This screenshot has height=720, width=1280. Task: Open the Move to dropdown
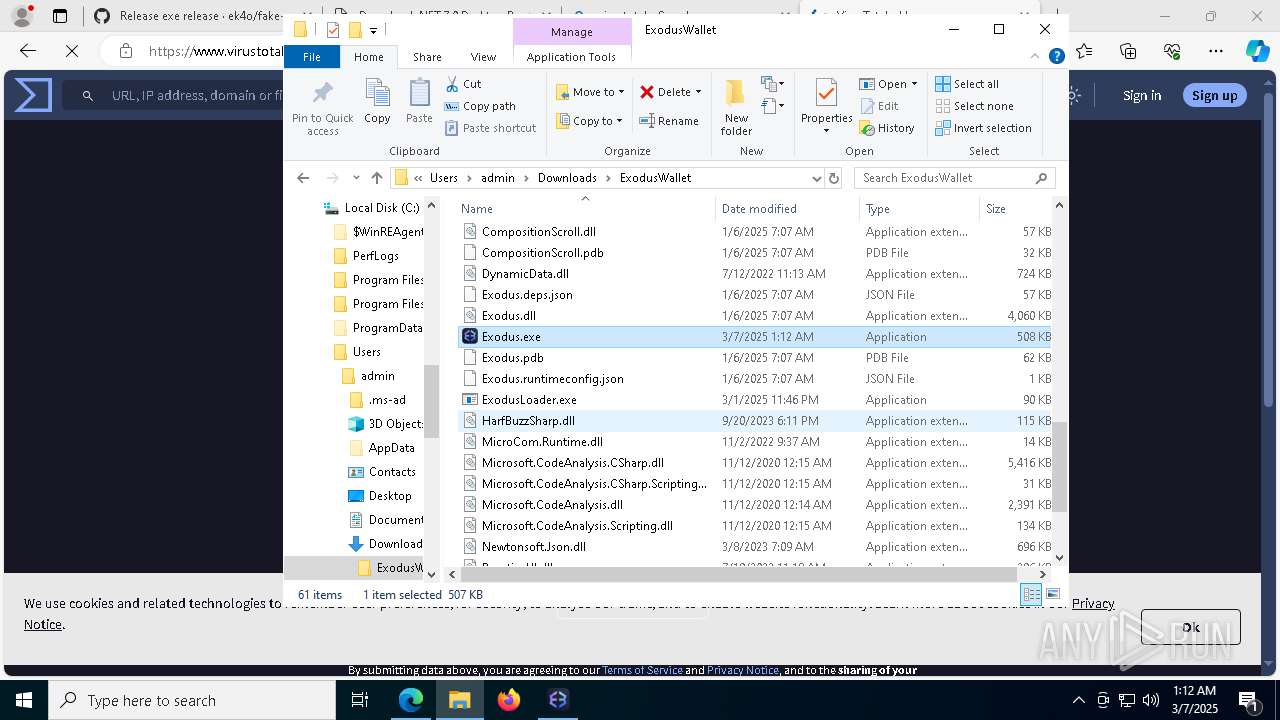[590, 92]
